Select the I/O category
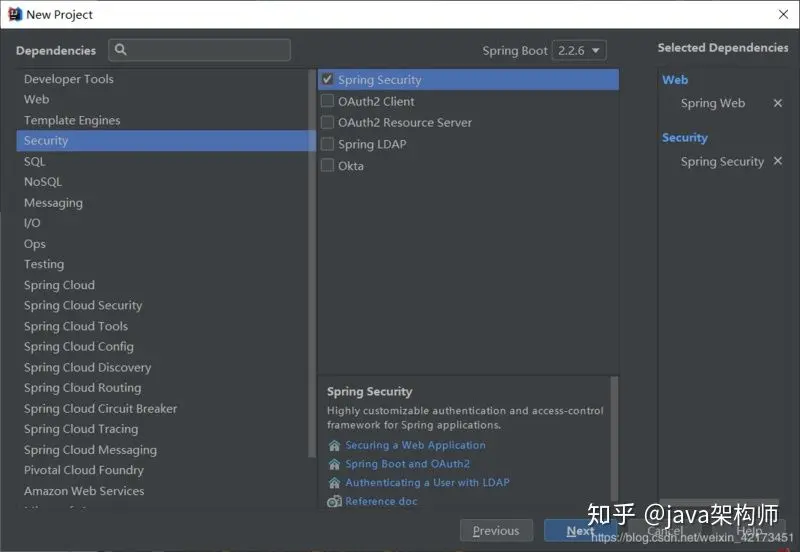The image size is (800, 552). 162,223
